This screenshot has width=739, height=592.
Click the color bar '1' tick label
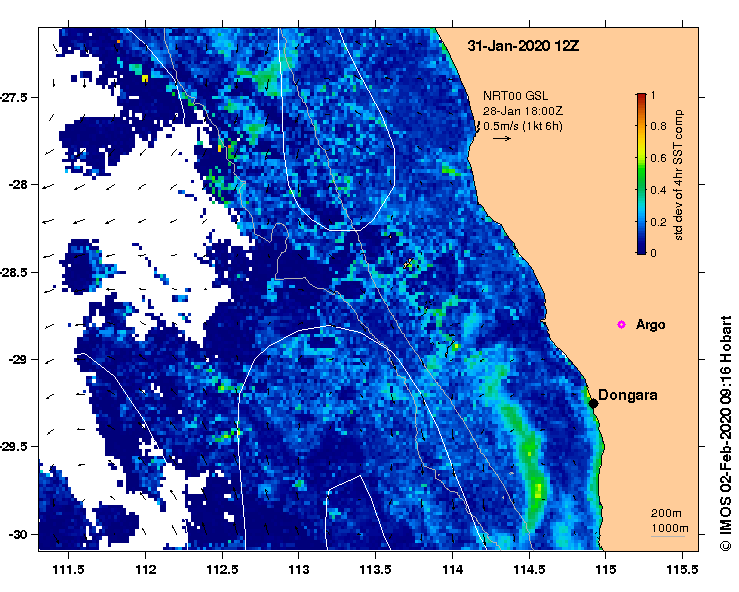[x=653, y=95]
